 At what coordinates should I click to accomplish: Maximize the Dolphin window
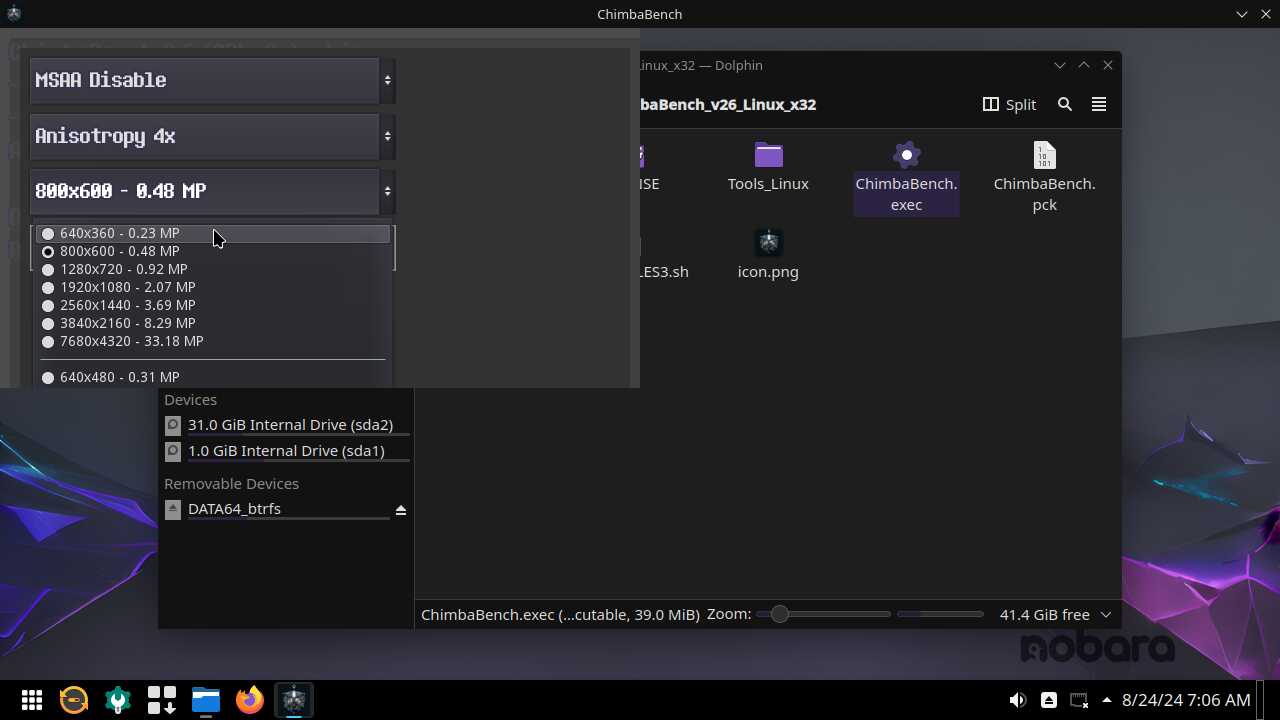pos(1084,65)
